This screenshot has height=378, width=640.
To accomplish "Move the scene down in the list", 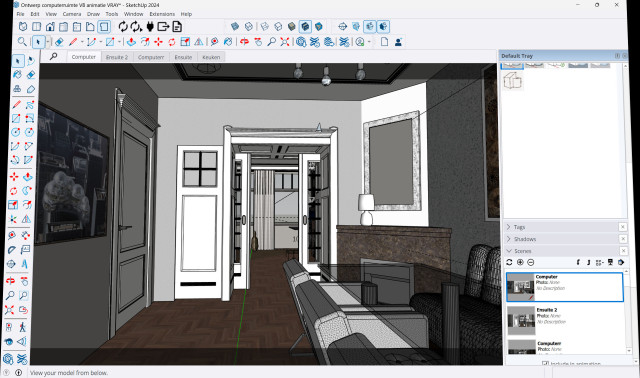I will pyautogui.click(x=589, y=262).
